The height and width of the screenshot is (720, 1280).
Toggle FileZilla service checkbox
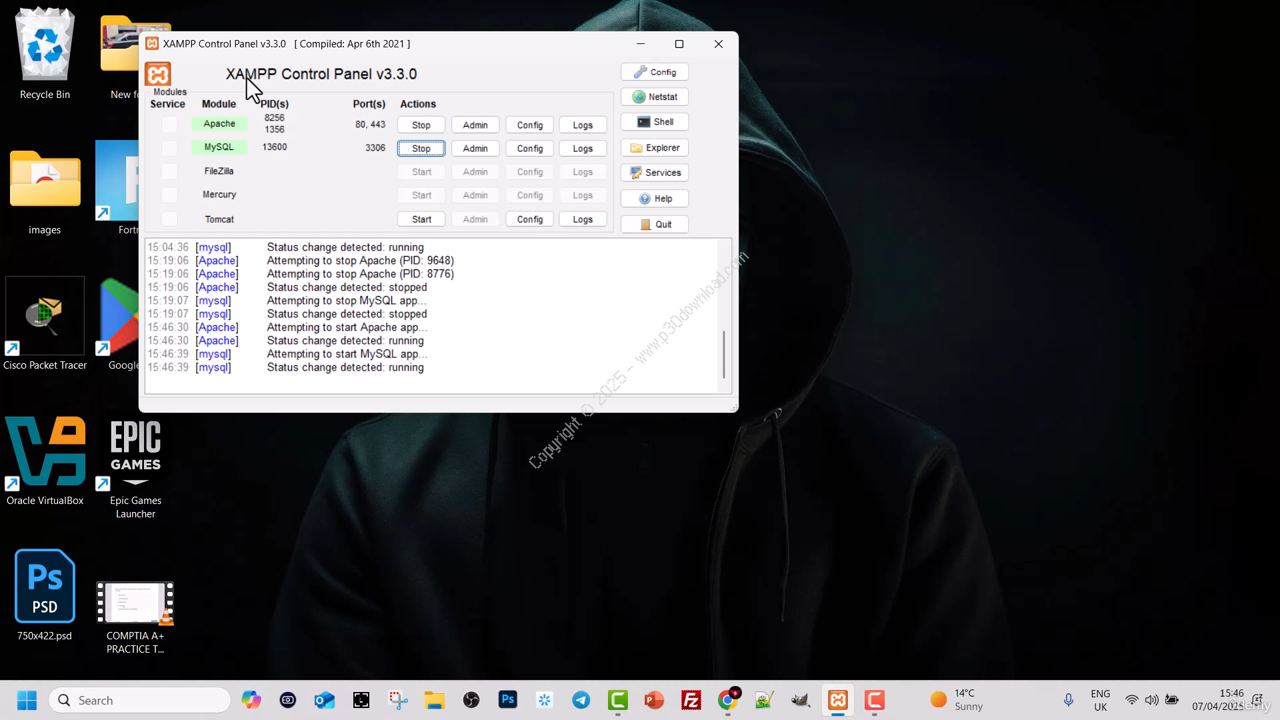pos(169,171)
